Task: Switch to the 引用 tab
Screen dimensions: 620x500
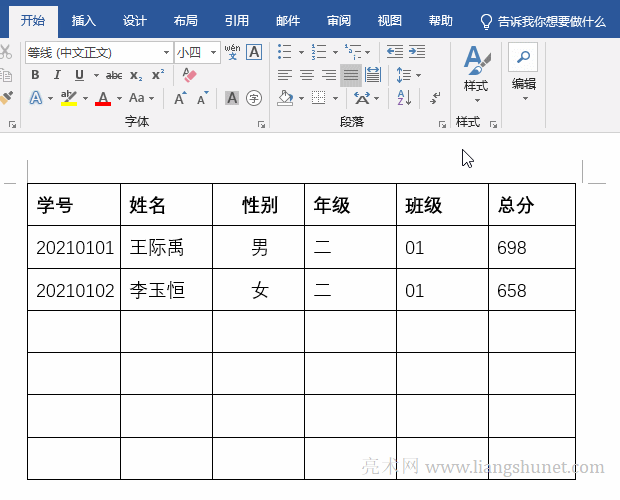Action: click(x=237, y=21)
